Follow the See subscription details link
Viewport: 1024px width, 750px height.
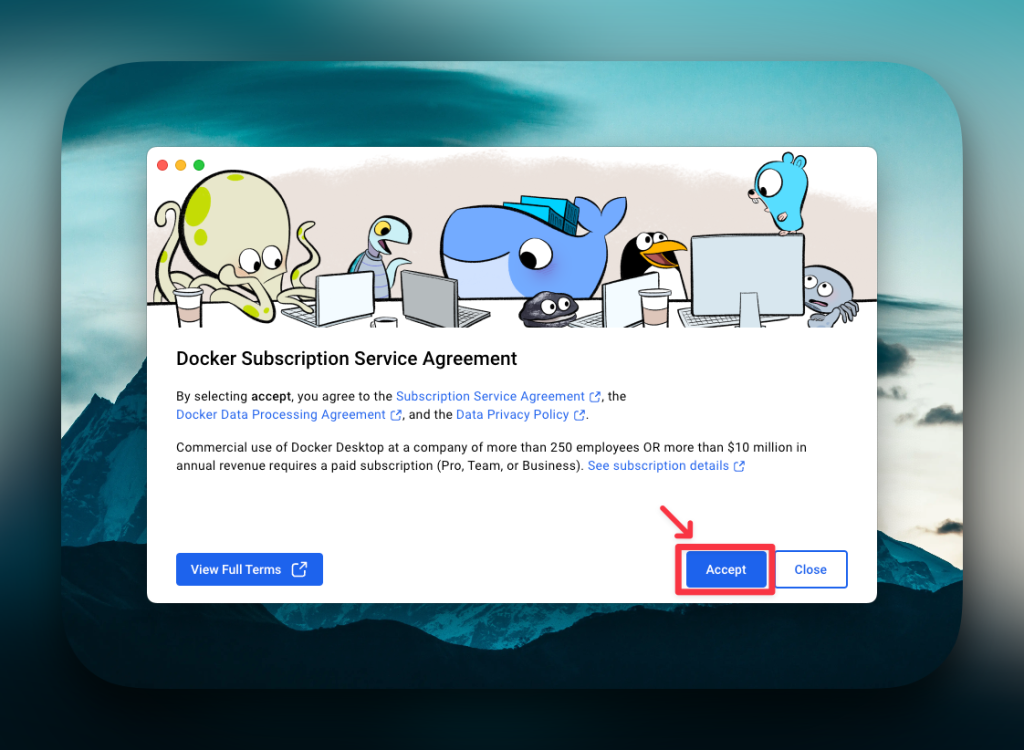click(x=658, y=465)
